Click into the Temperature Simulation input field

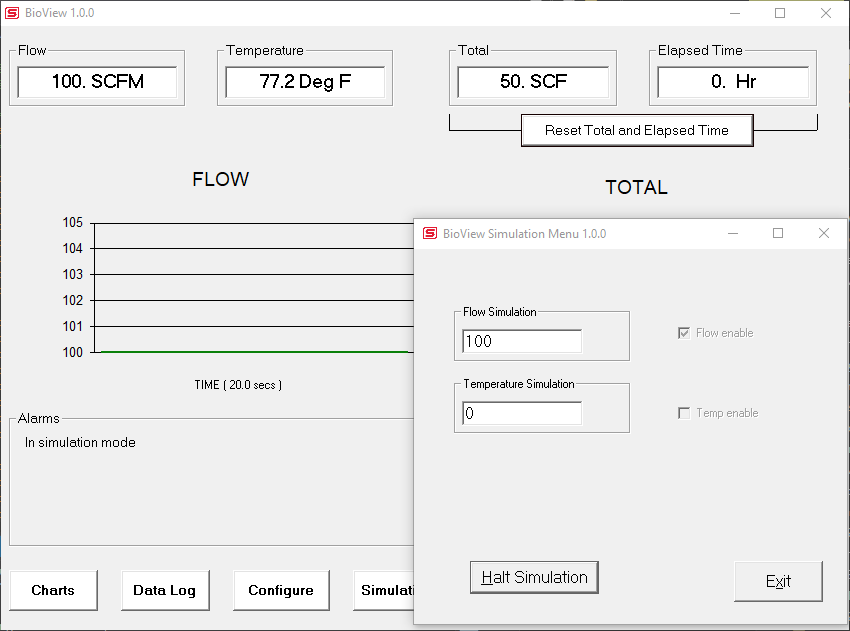[x=521, y=413]
